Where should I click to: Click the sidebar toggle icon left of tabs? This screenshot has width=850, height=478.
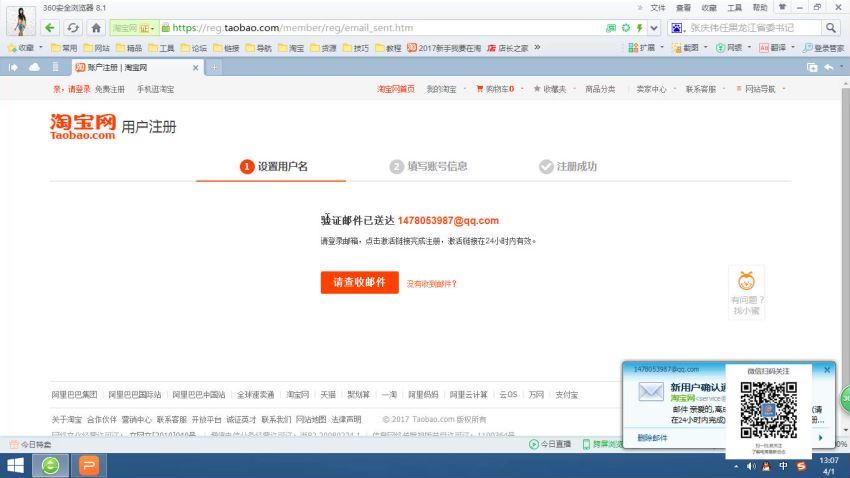[x=13, y=67]
